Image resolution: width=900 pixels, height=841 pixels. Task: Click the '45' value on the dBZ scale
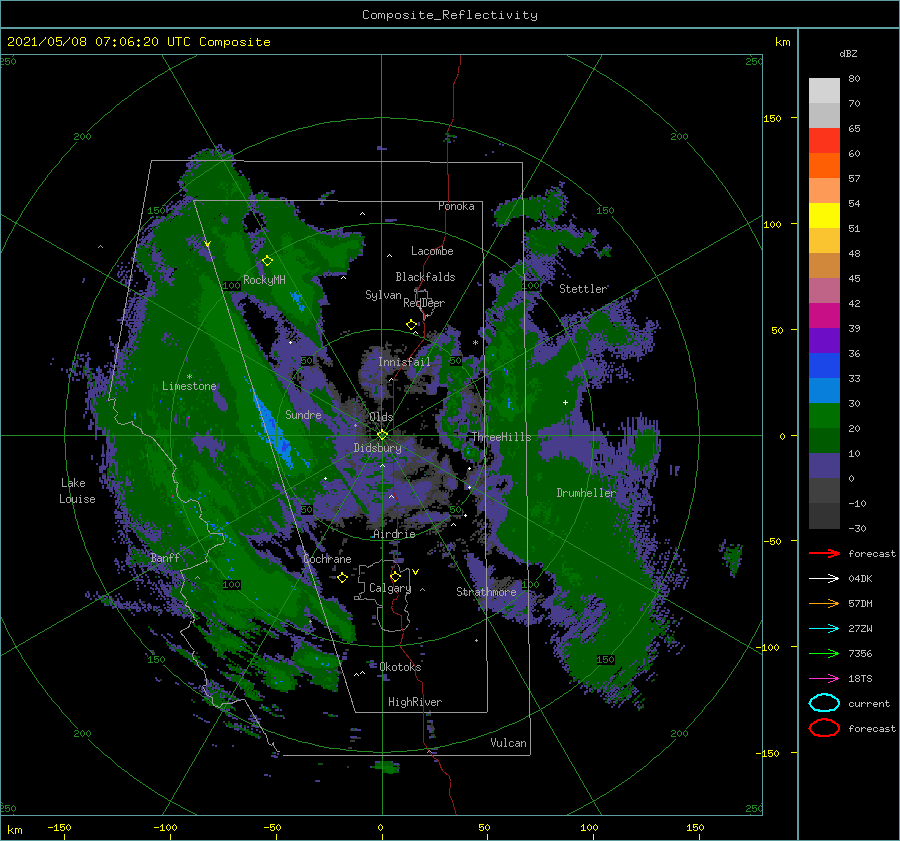(x=854, y=278)
